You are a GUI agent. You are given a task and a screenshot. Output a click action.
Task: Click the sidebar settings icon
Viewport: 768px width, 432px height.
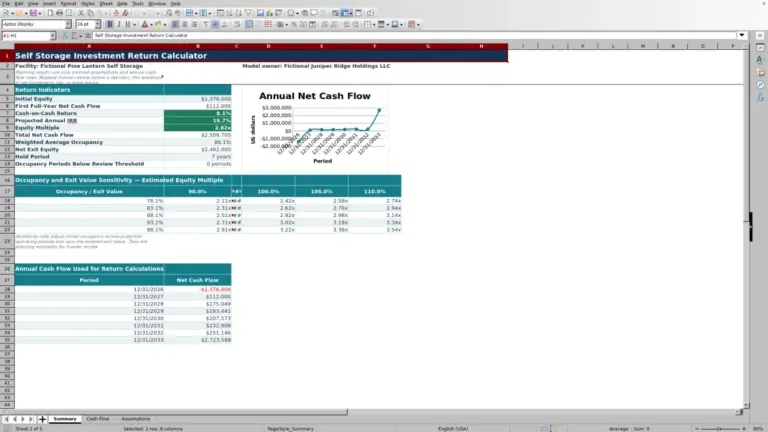(x=760, y=36)
